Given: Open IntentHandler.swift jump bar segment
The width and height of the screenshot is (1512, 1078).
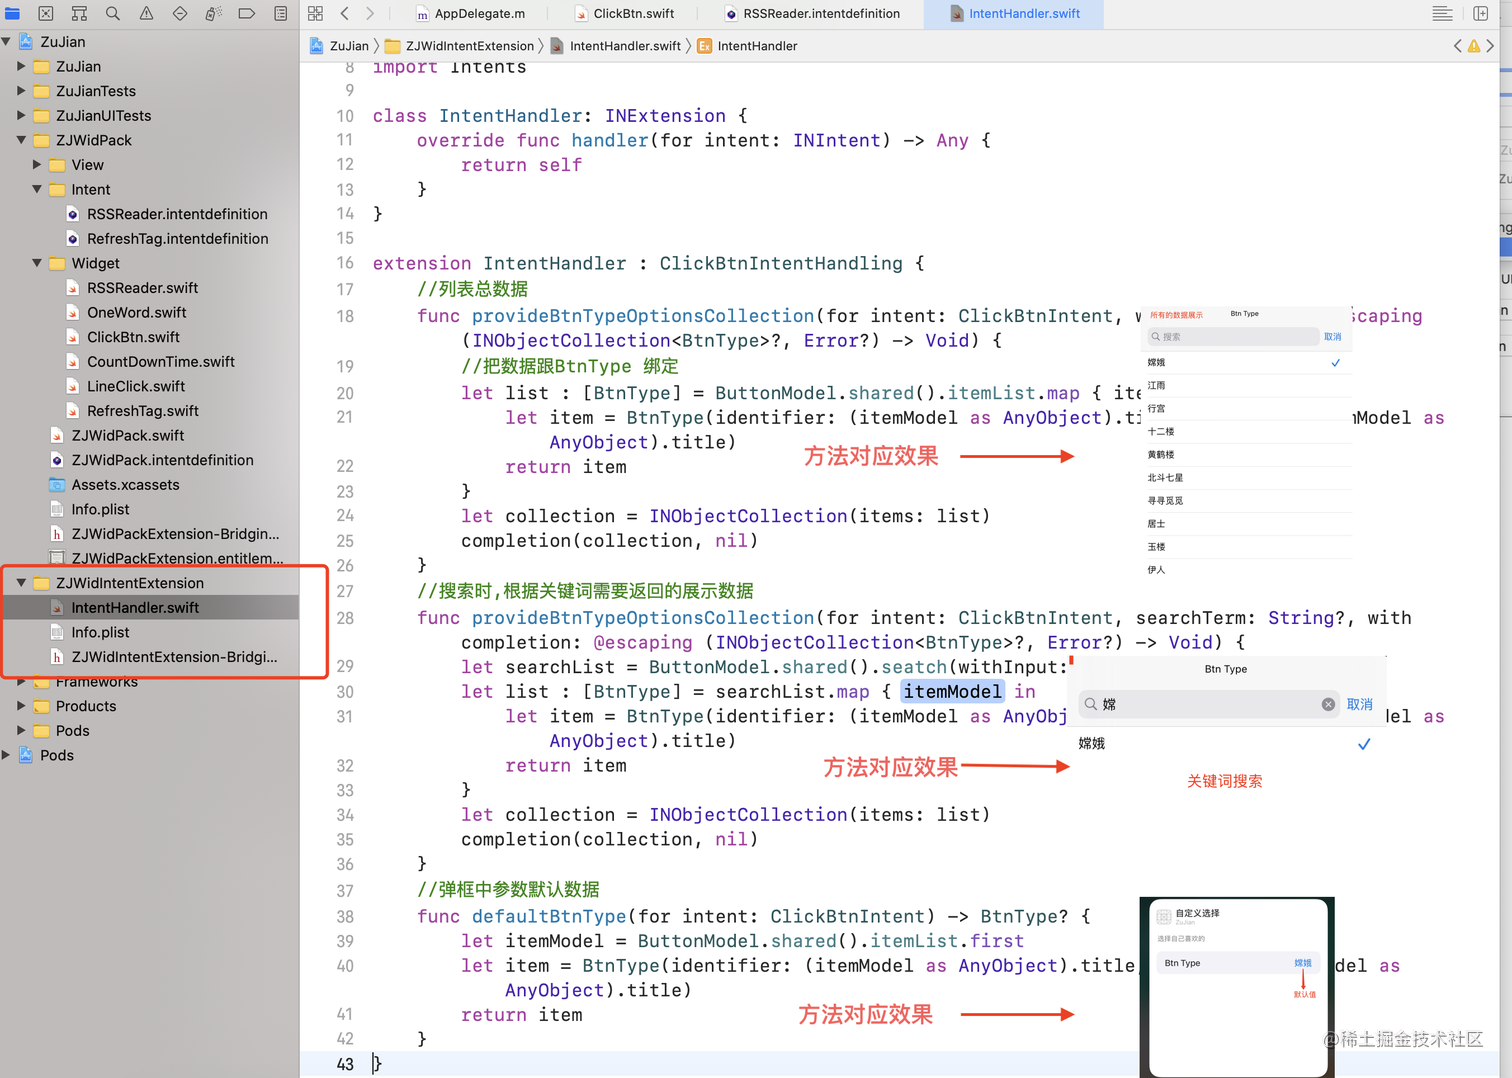Looking at the screenshot, I should [616, 46].
